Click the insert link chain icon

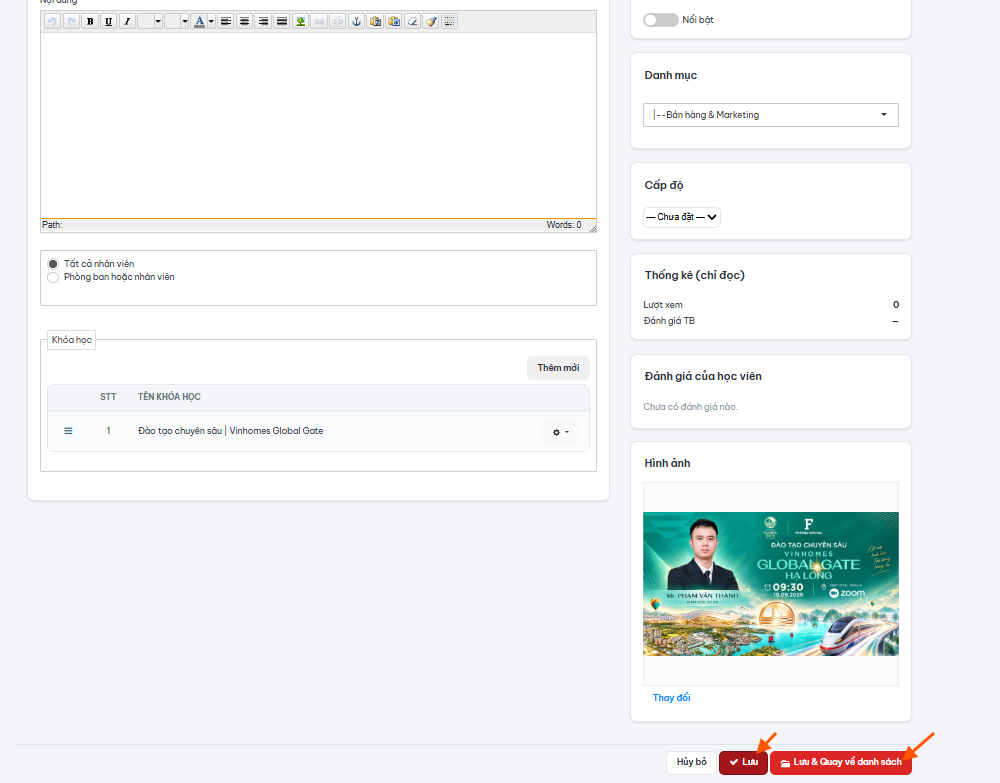pyautogui.click(x=319, y=22)
